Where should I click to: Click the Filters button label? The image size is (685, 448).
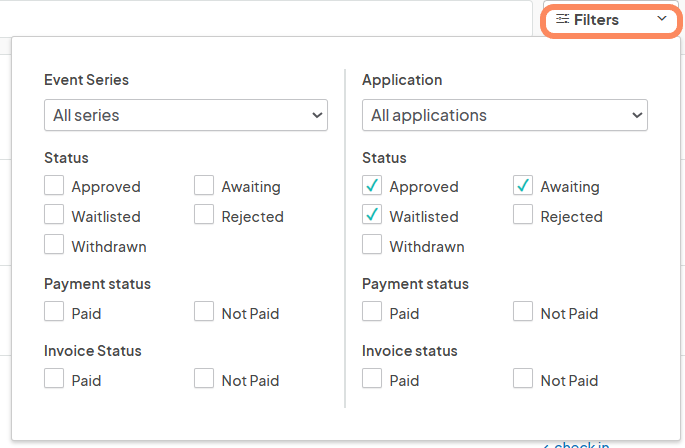tap(596, 20)
